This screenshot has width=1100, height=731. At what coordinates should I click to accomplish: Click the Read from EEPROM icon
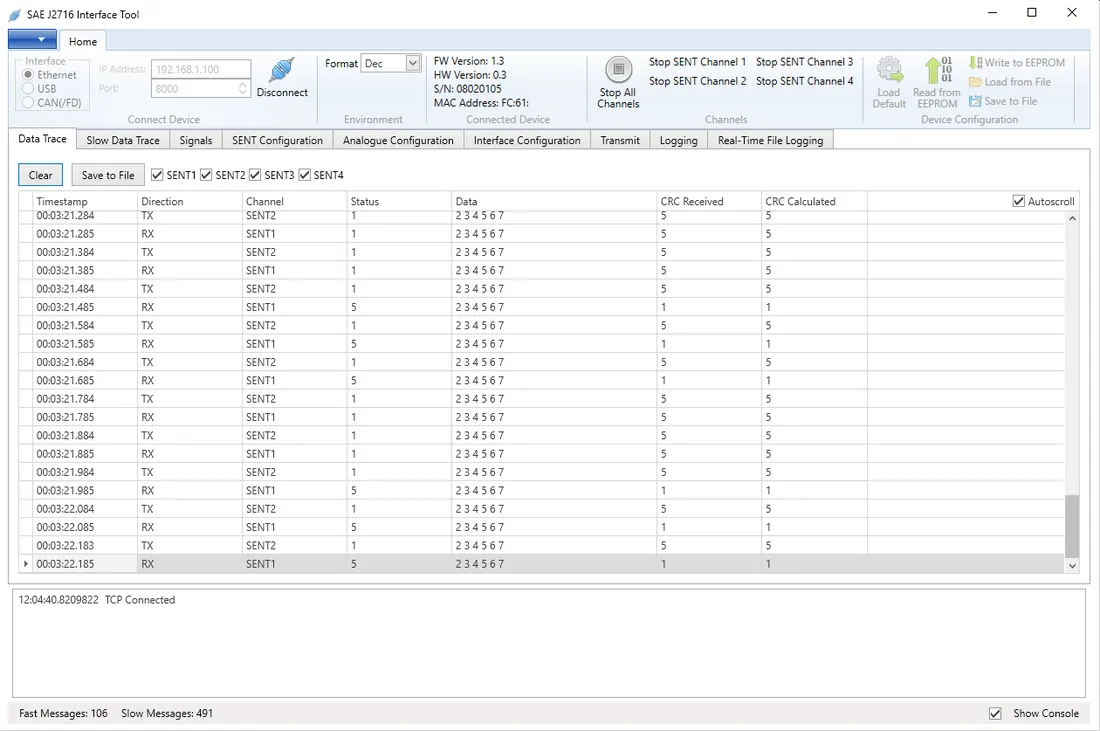937,70
